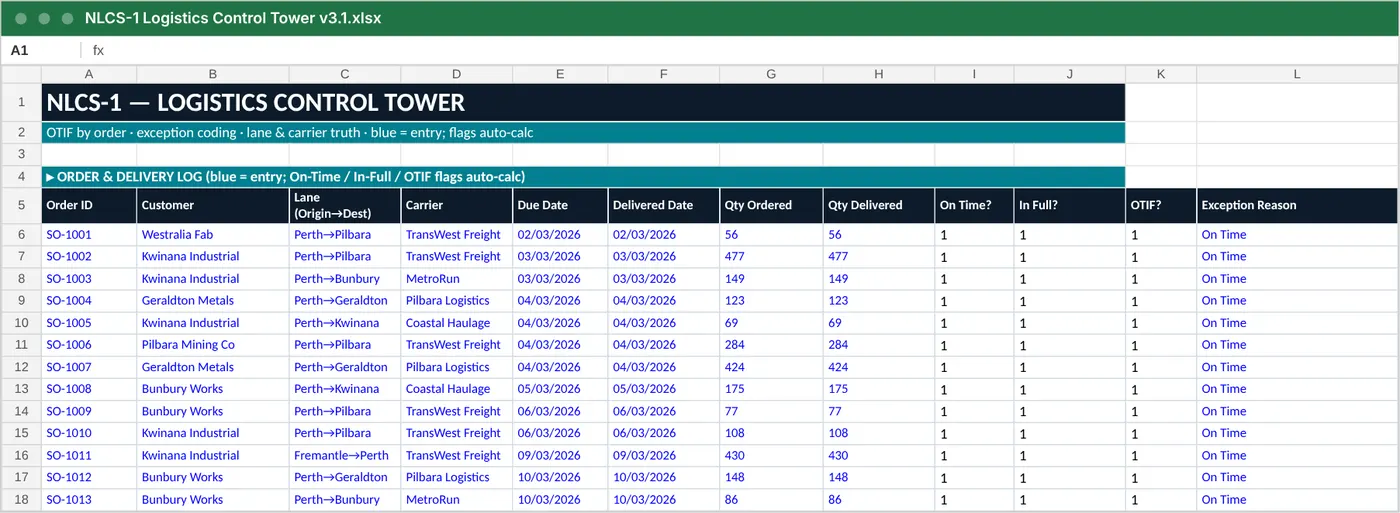Select column B header

tap(213, 74)
